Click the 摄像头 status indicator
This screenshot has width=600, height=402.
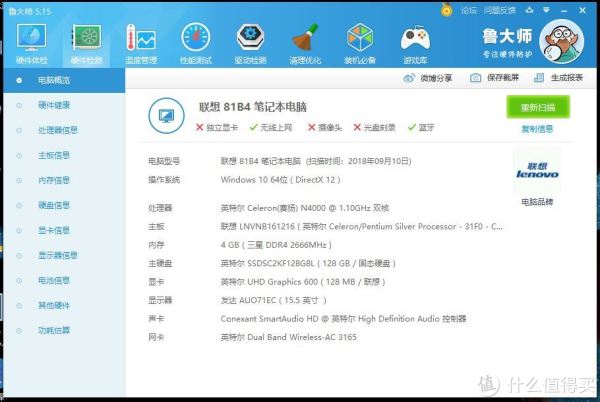325,127
